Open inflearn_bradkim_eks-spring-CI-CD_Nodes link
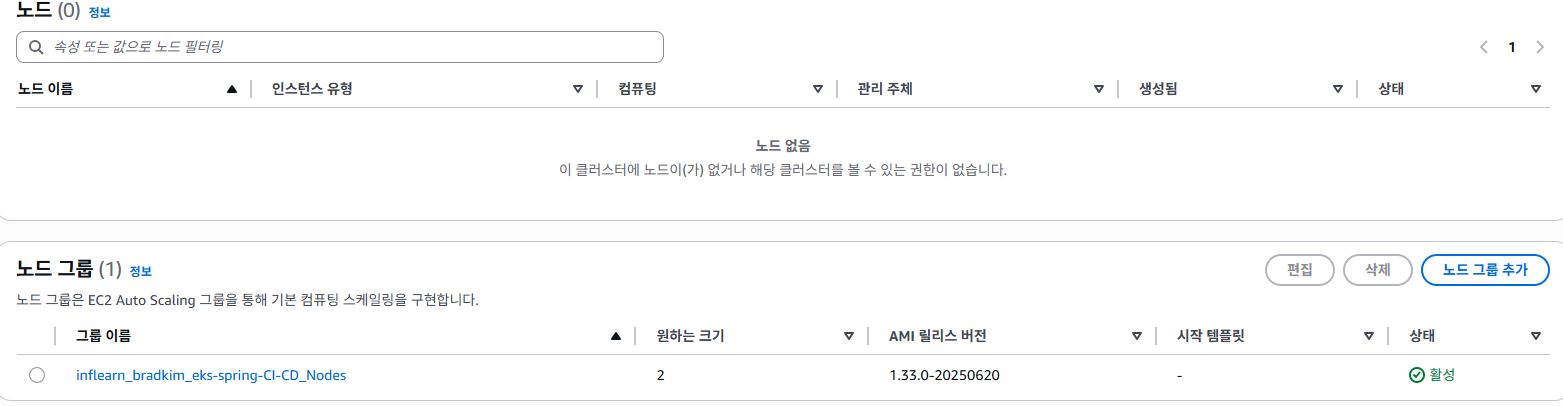1563x406 pixels. 211,375
